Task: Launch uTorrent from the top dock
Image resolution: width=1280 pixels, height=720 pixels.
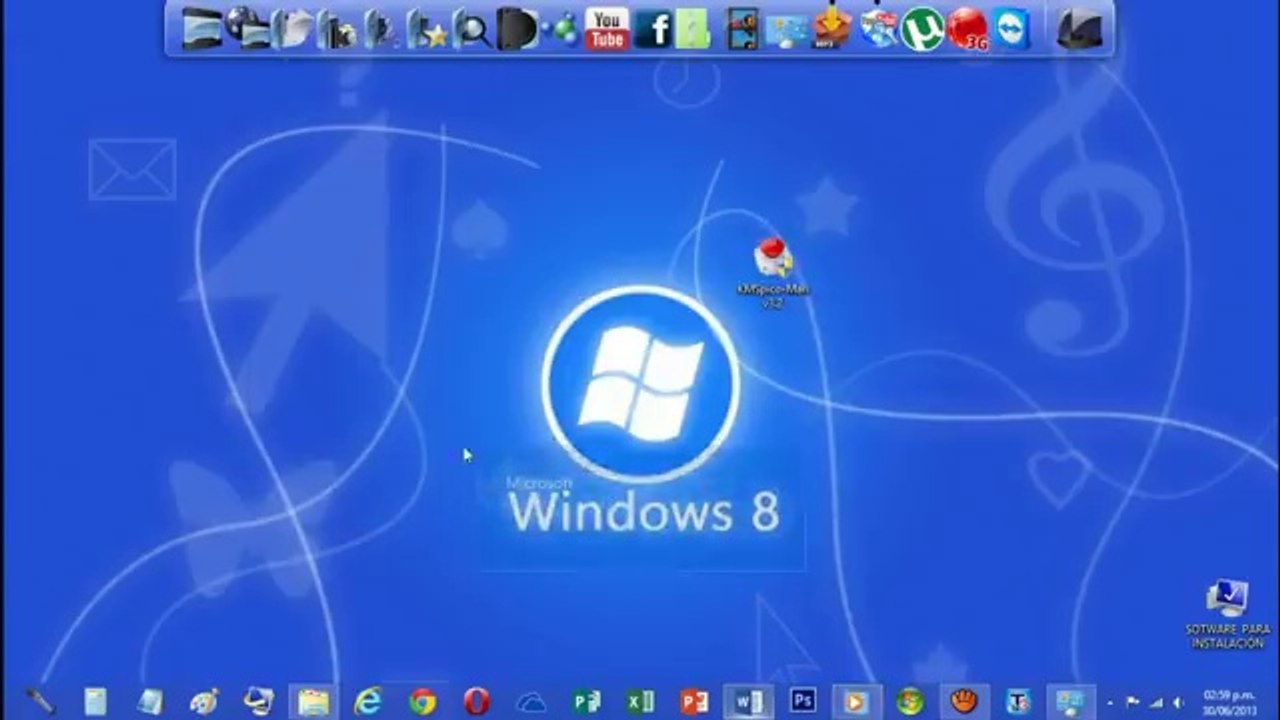Action: tap(922, 29)
